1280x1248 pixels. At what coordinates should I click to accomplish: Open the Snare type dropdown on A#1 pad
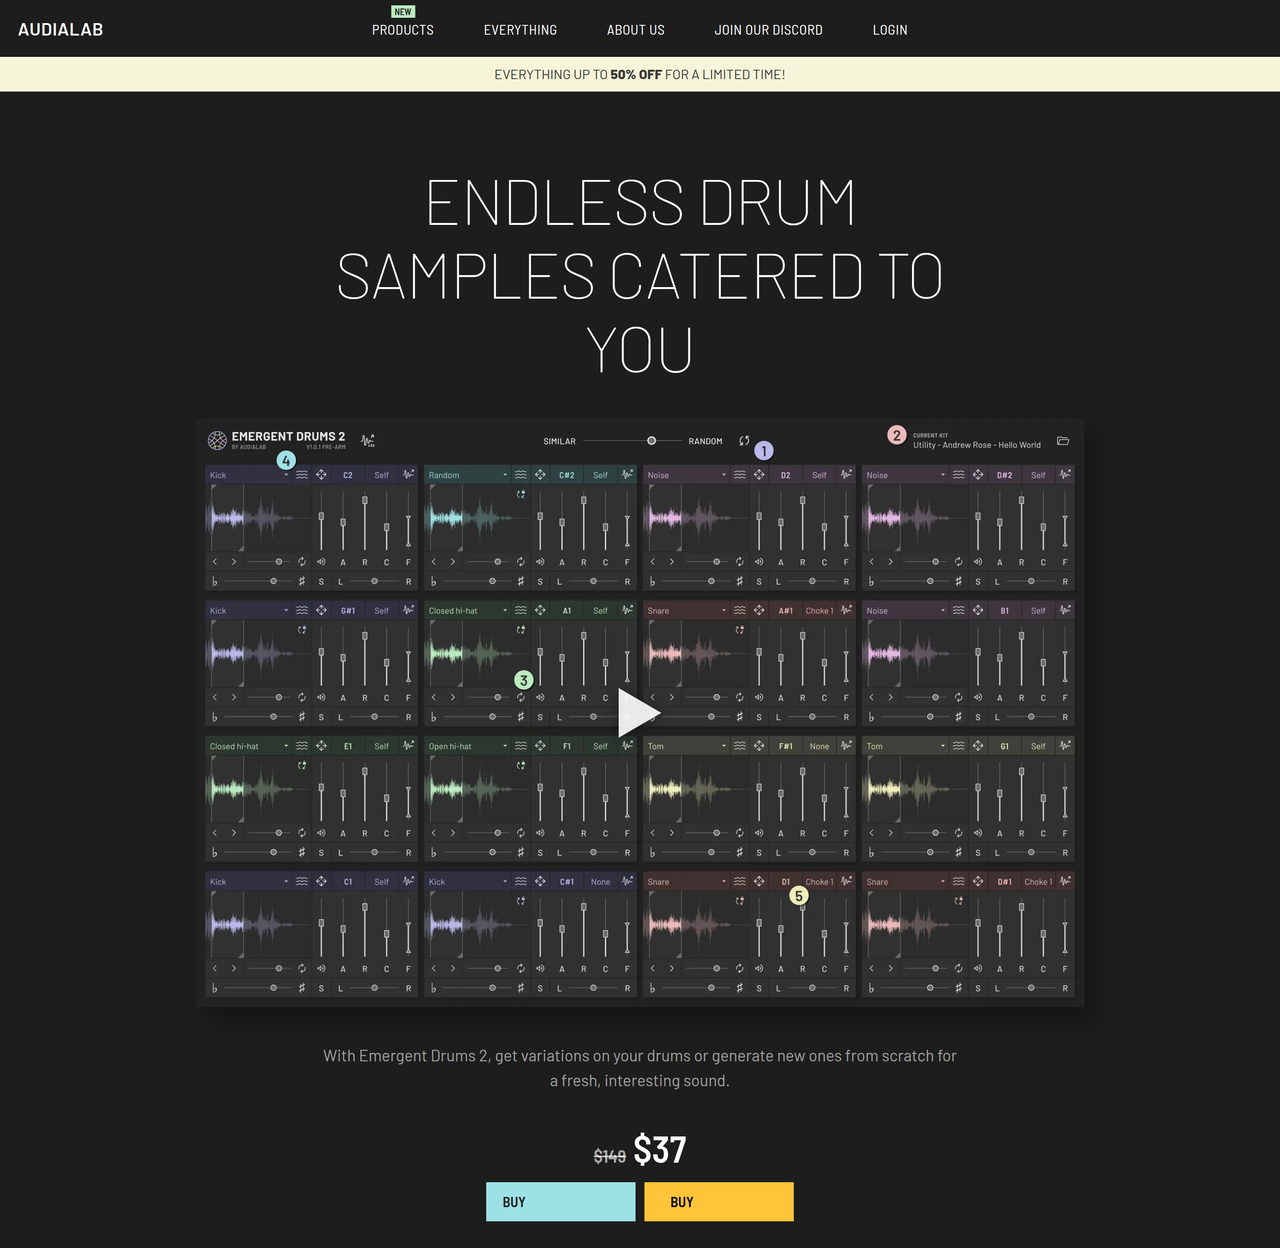click(687, 610)
